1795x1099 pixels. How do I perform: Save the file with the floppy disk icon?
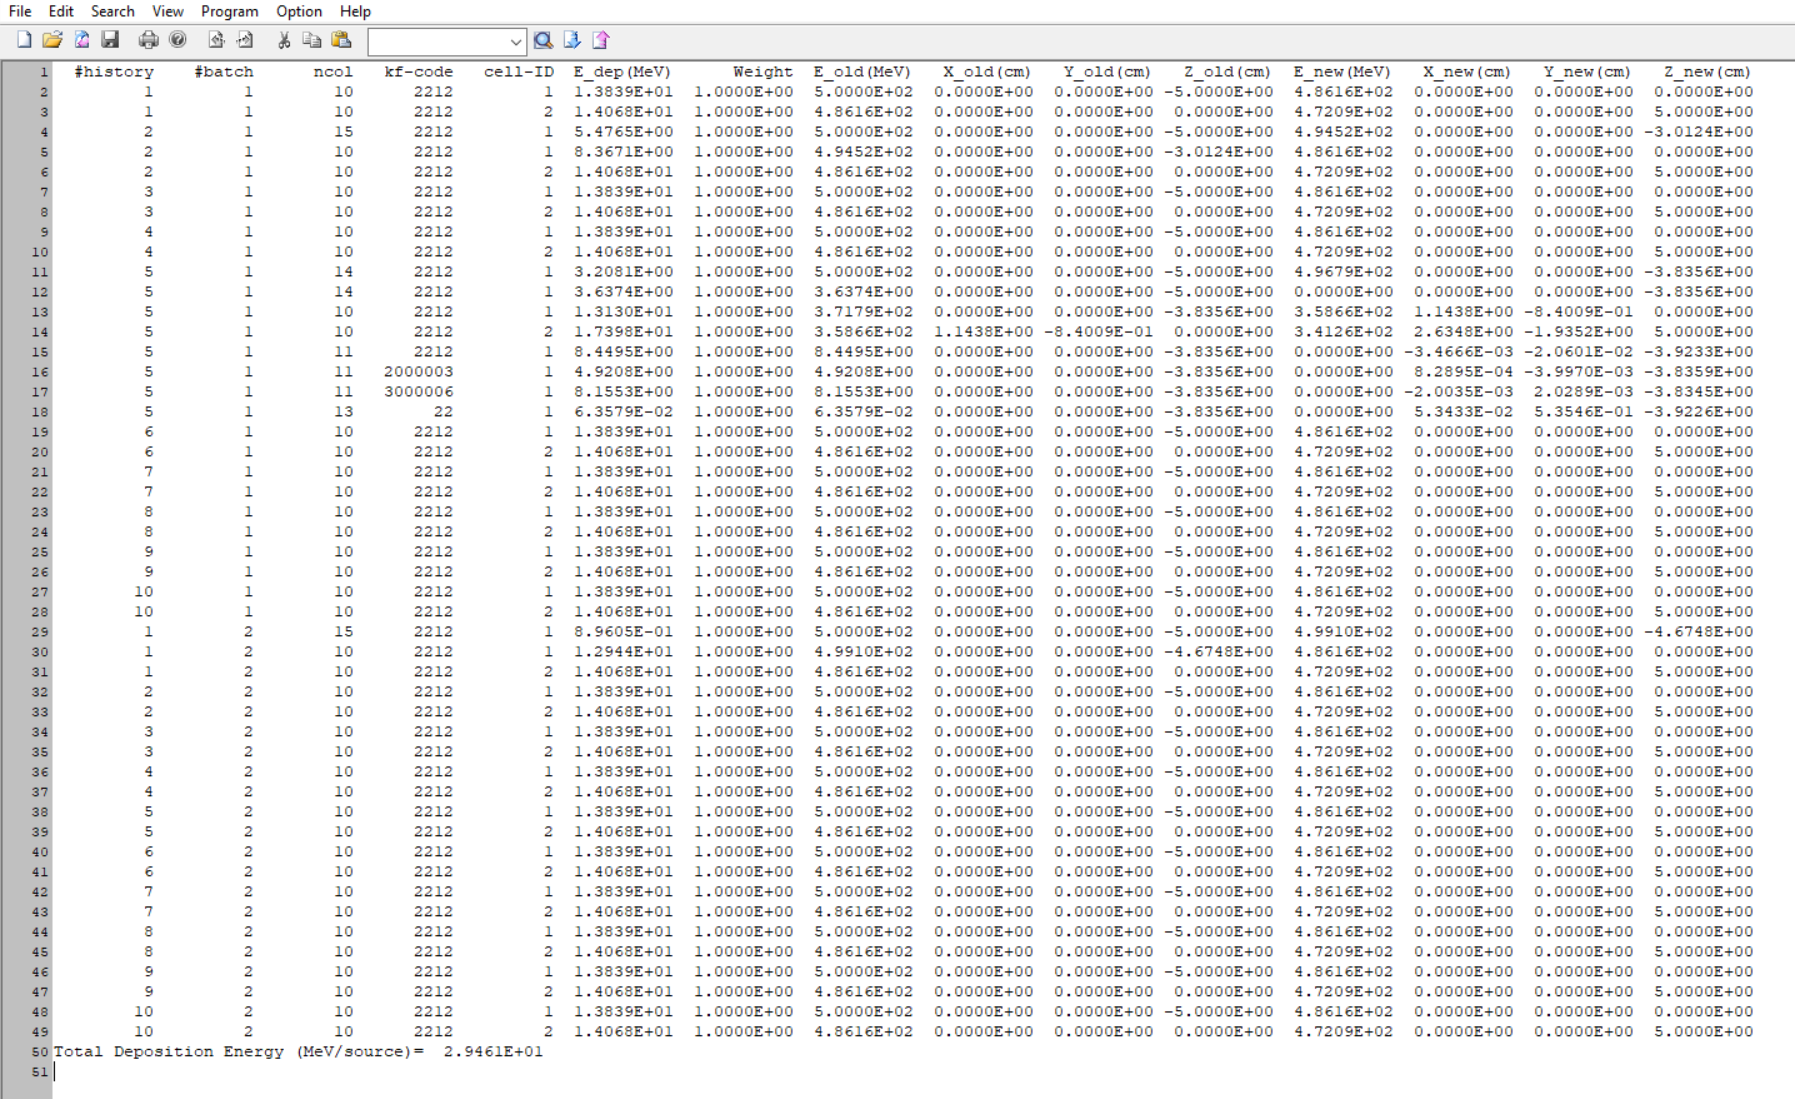click(x=110, y=40)
